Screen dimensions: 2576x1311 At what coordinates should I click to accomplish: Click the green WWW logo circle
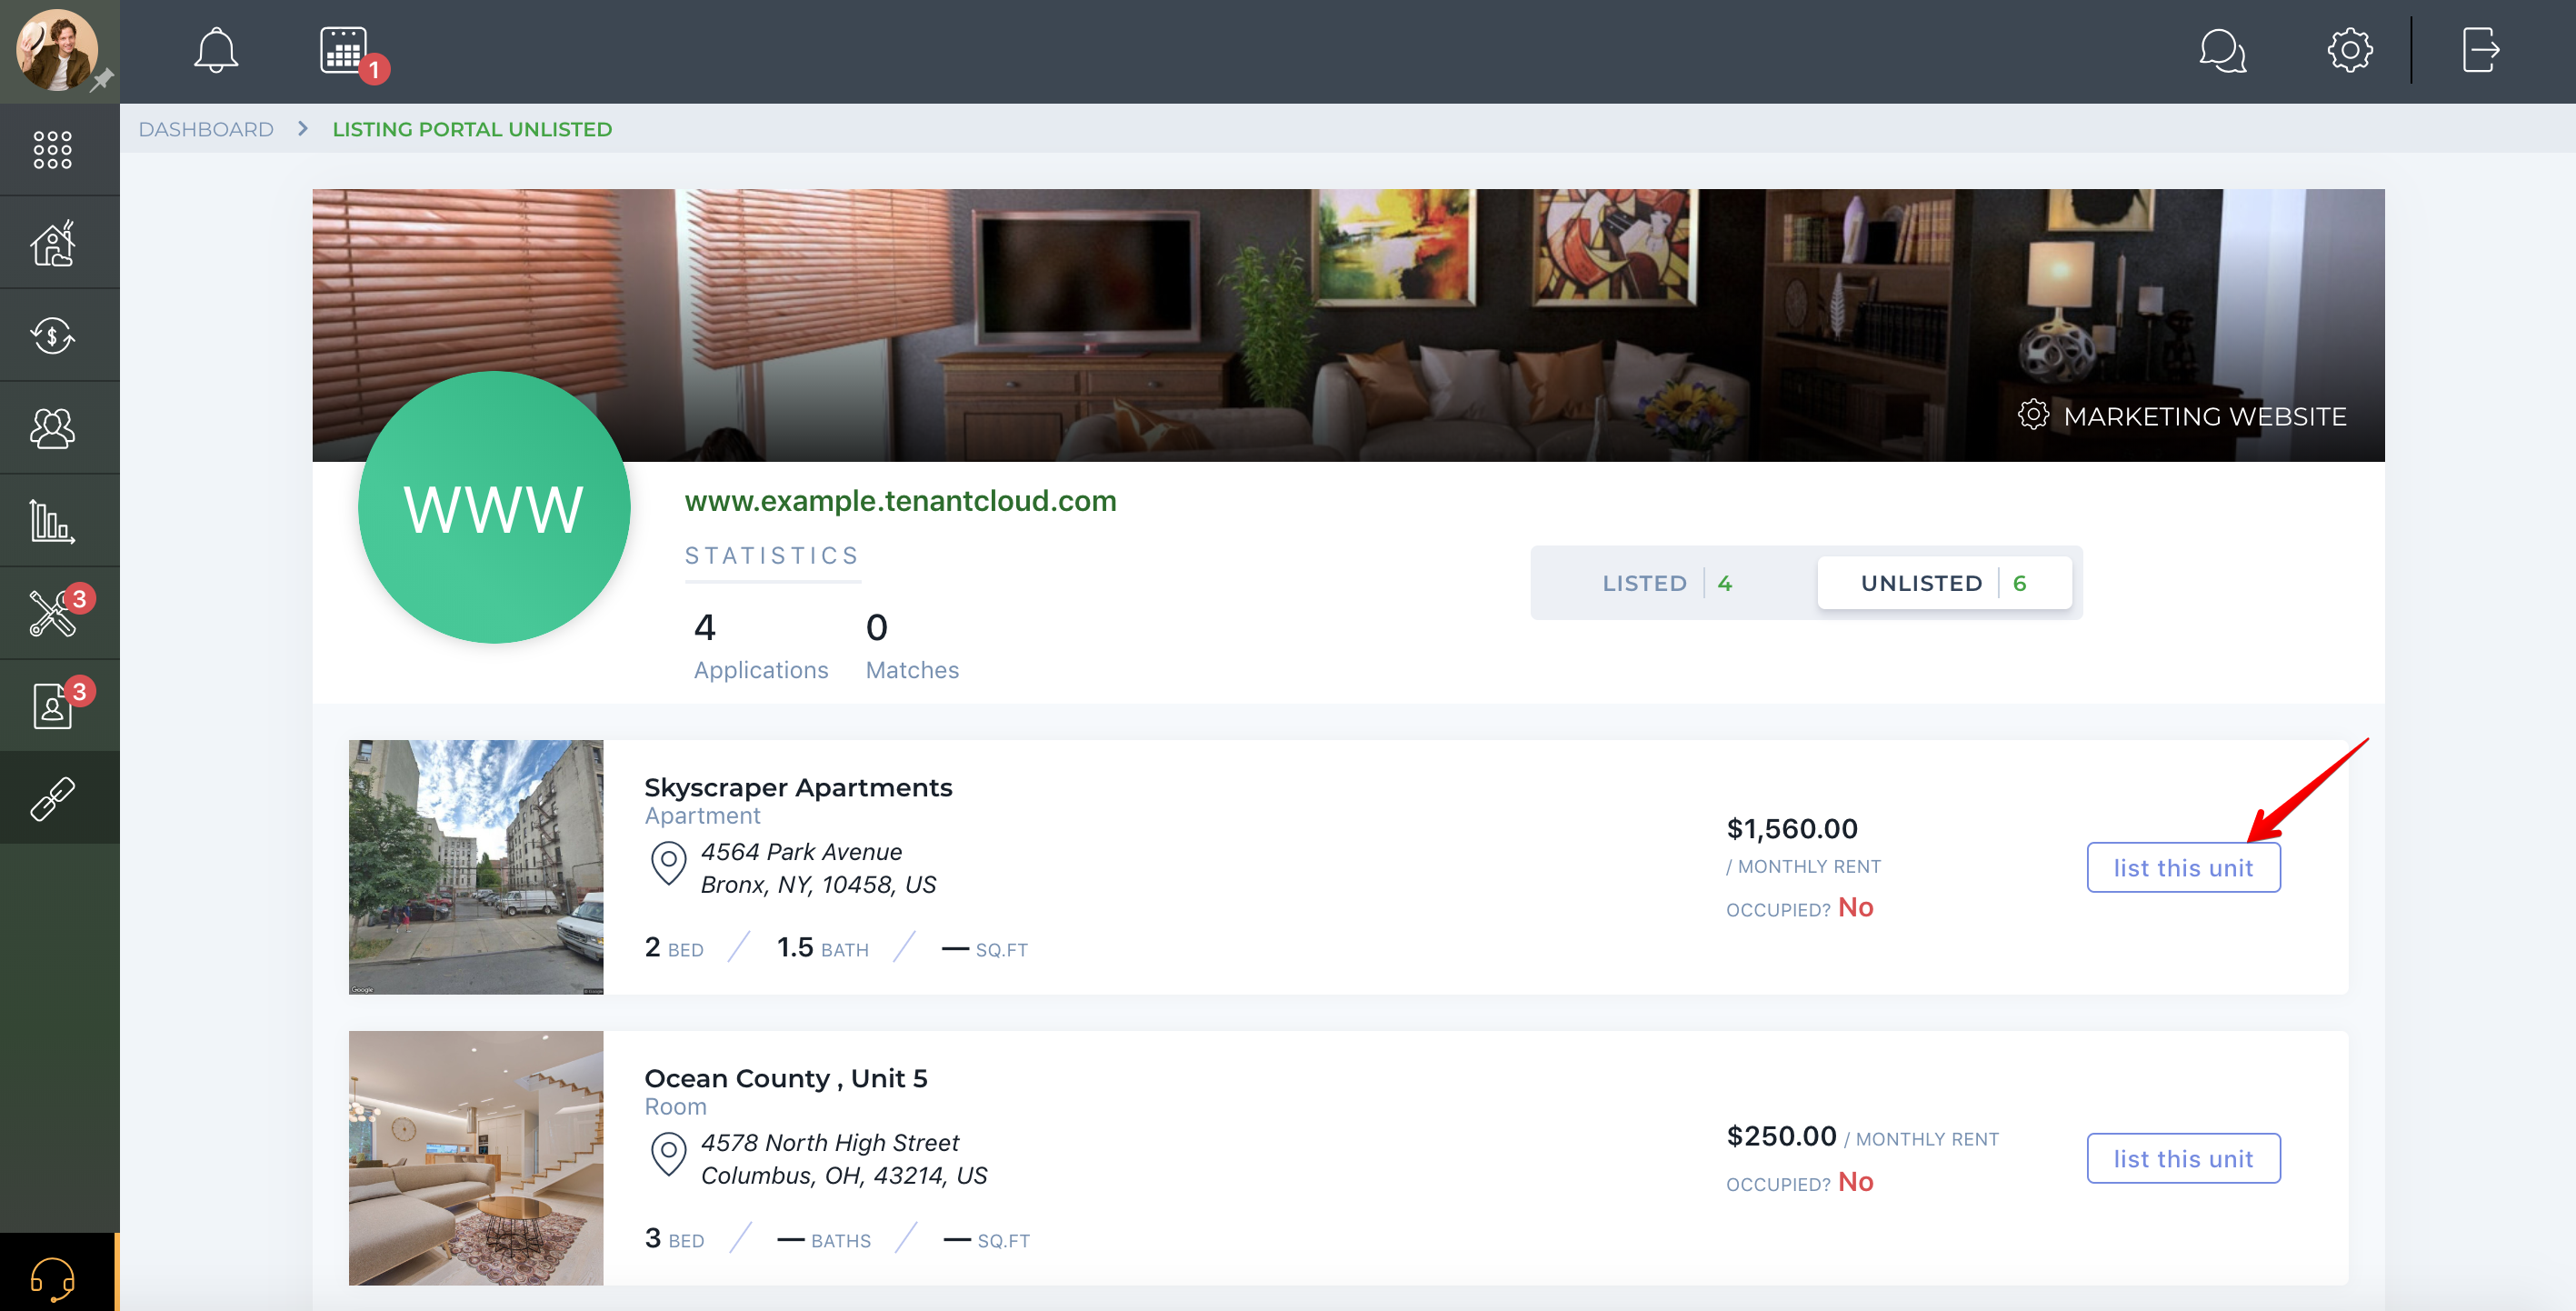coord(494,507)
